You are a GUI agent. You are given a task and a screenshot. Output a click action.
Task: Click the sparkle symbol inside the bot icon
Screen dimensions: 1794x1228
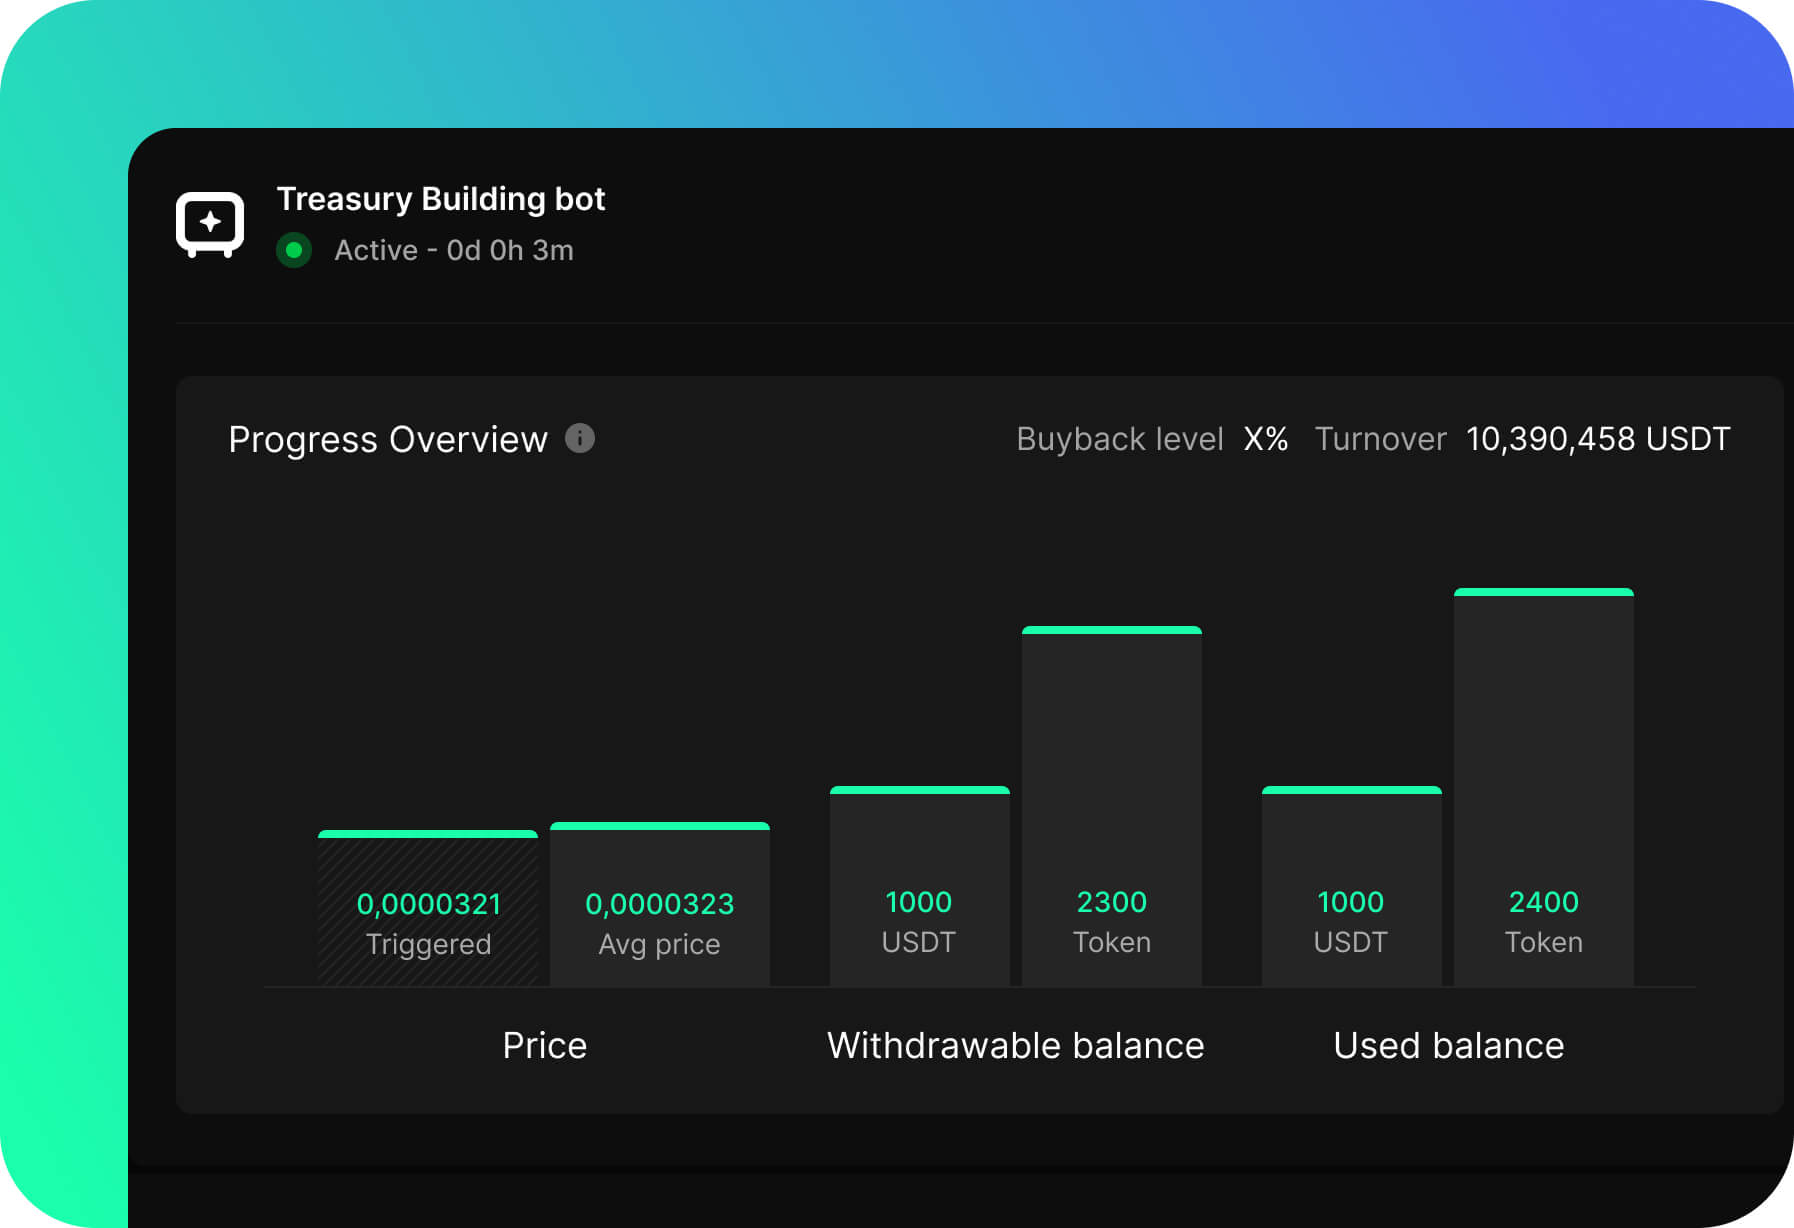[x=210, y=218]
